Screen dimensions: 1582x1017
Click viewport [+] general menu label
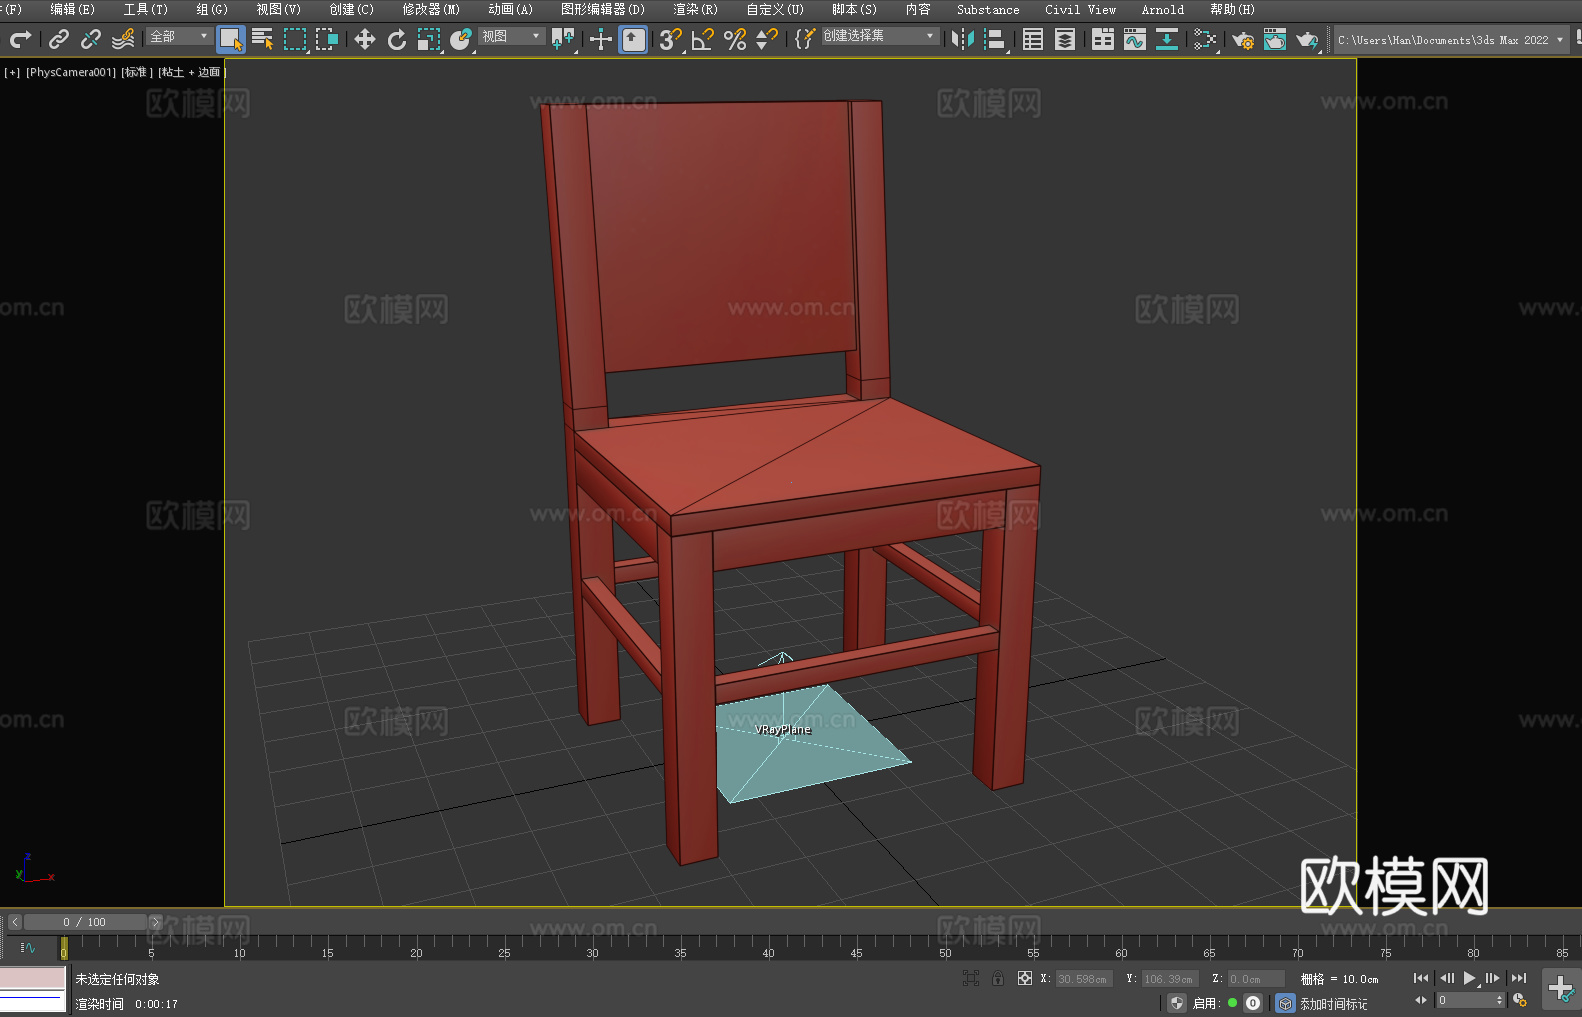click(x=12, y=72)
